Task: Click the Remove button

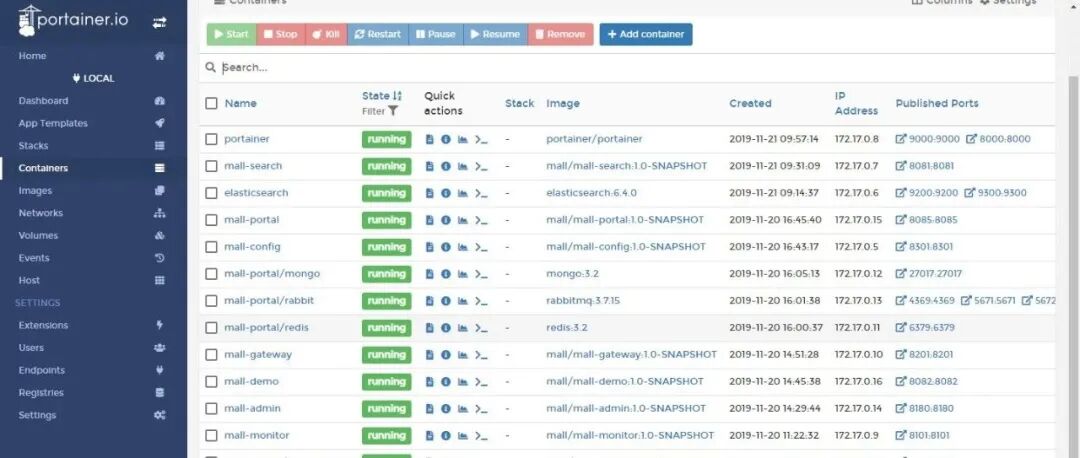Action: (561, 34)
